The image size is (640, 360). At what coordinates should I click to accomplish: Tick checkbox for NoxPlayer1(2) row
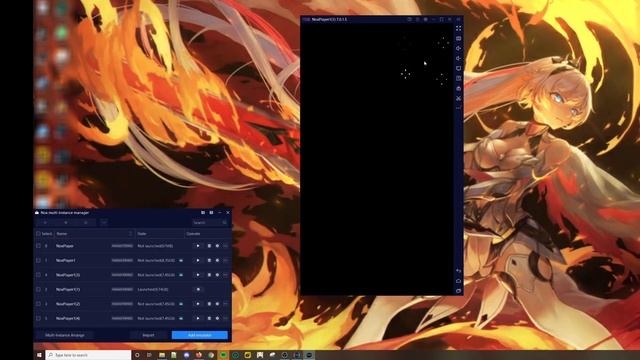(38, 304)
